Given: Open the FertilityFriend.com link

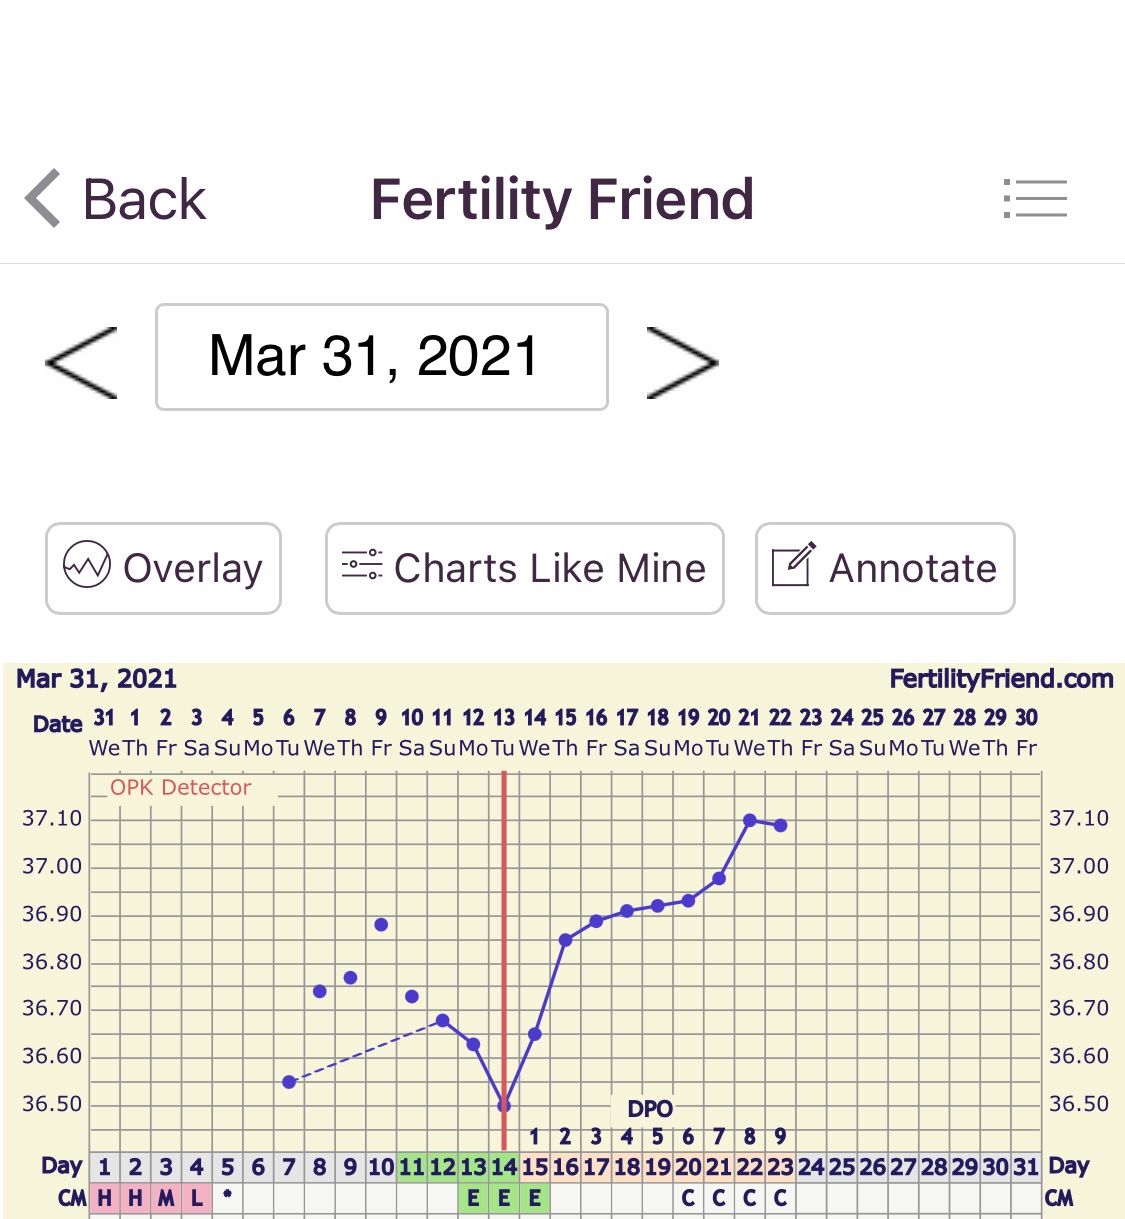Looking at the screenshot, I should pos(1001,680).
